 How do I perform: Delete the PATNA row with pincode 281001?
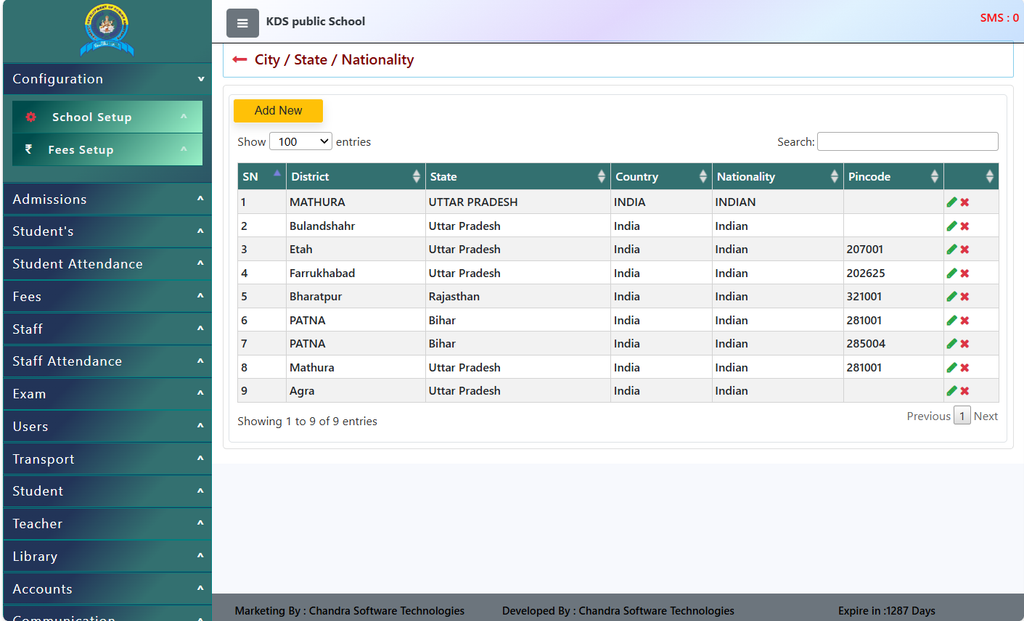pos(965,320)
